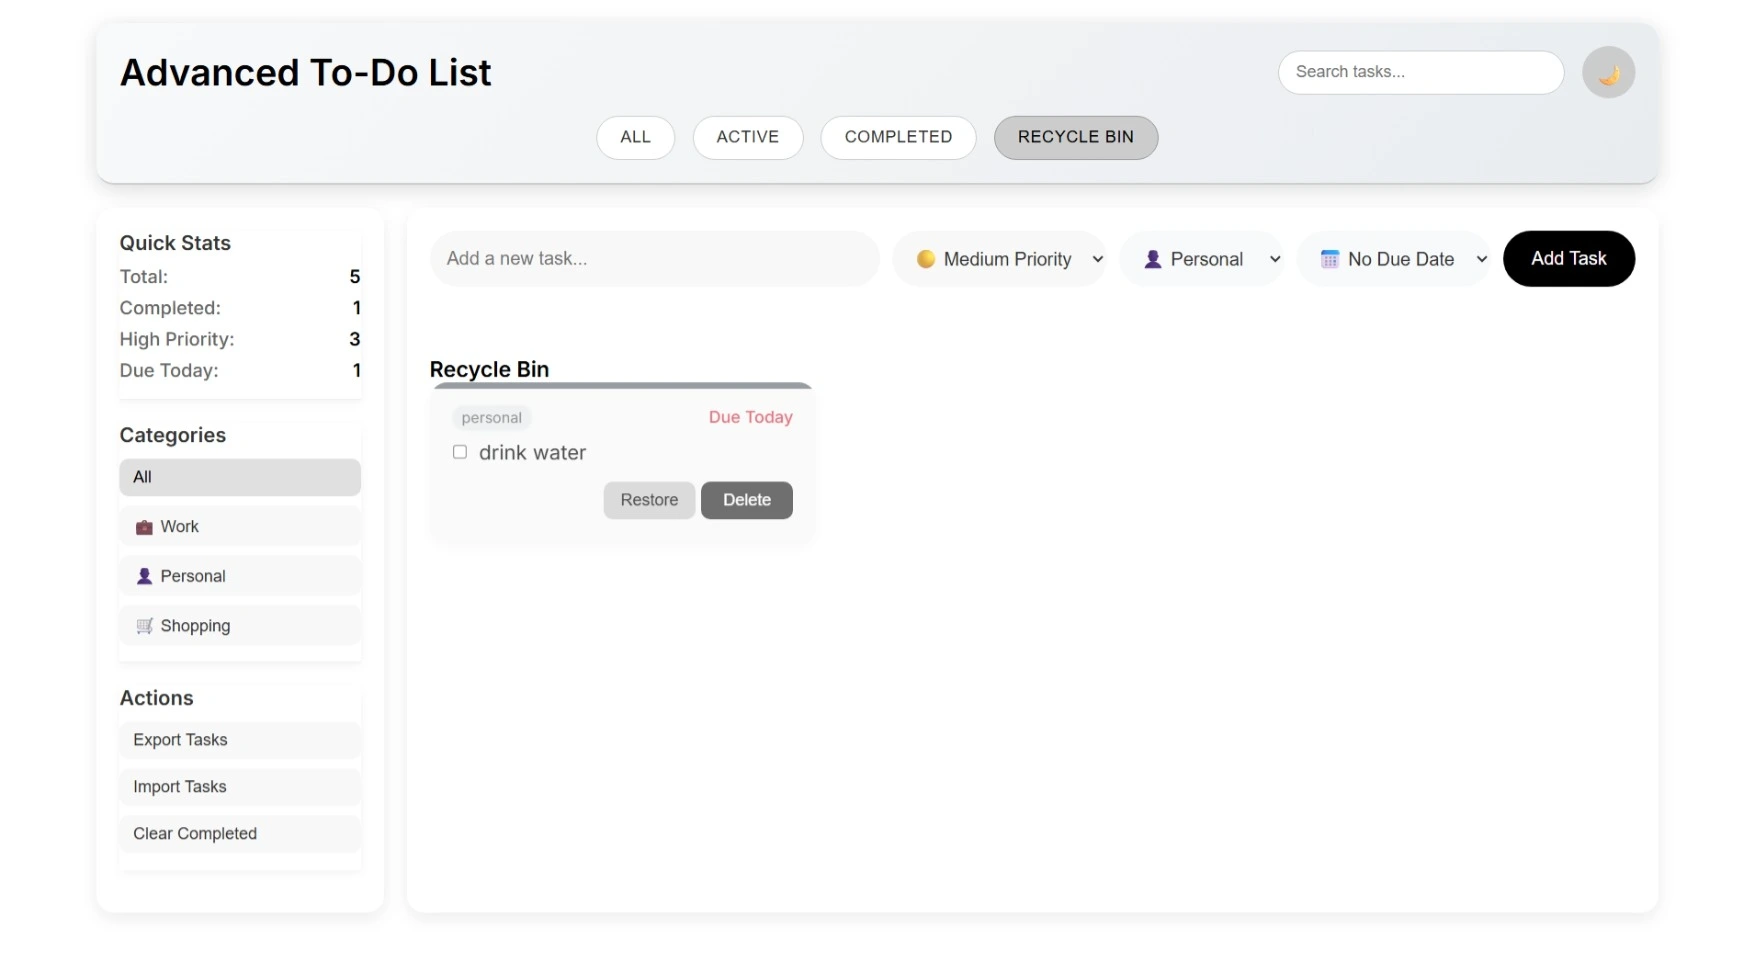Screen dimensions: 1755x958
Task: Expand the Personal category dropdown
Action: (x=1203, y=258)
